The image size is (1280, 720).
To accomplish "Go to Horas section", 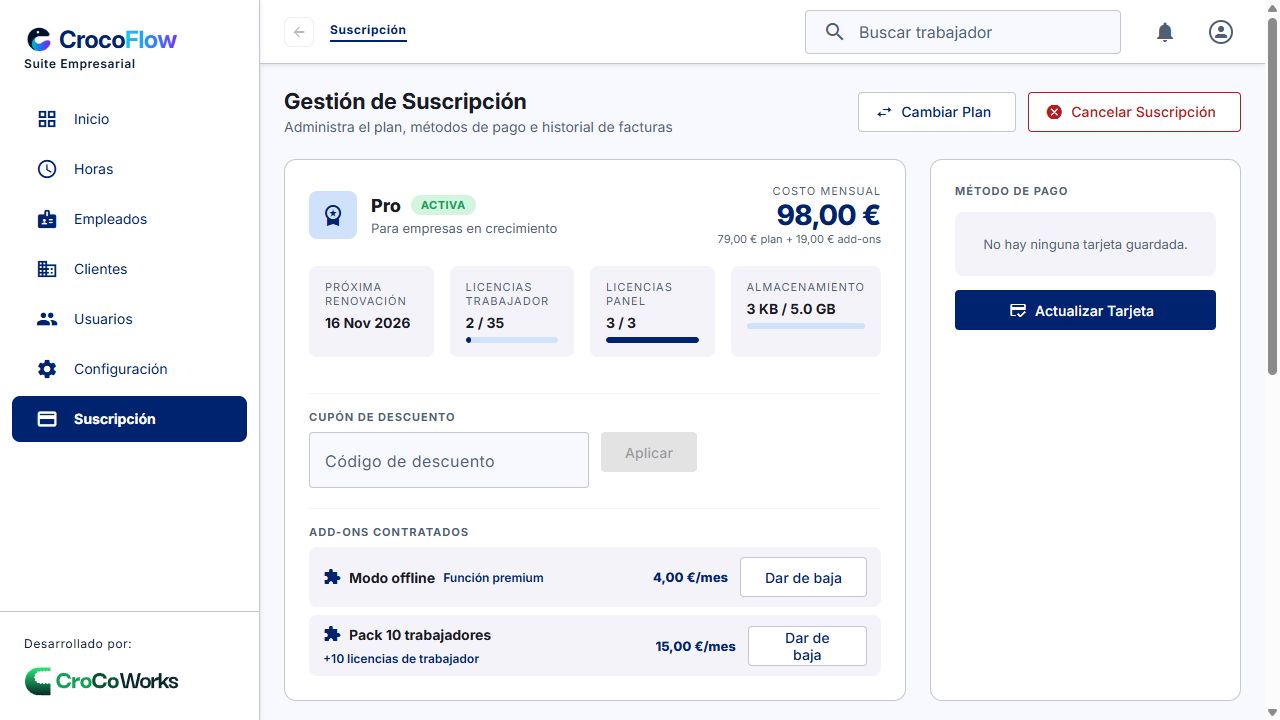I will (129, 169).
